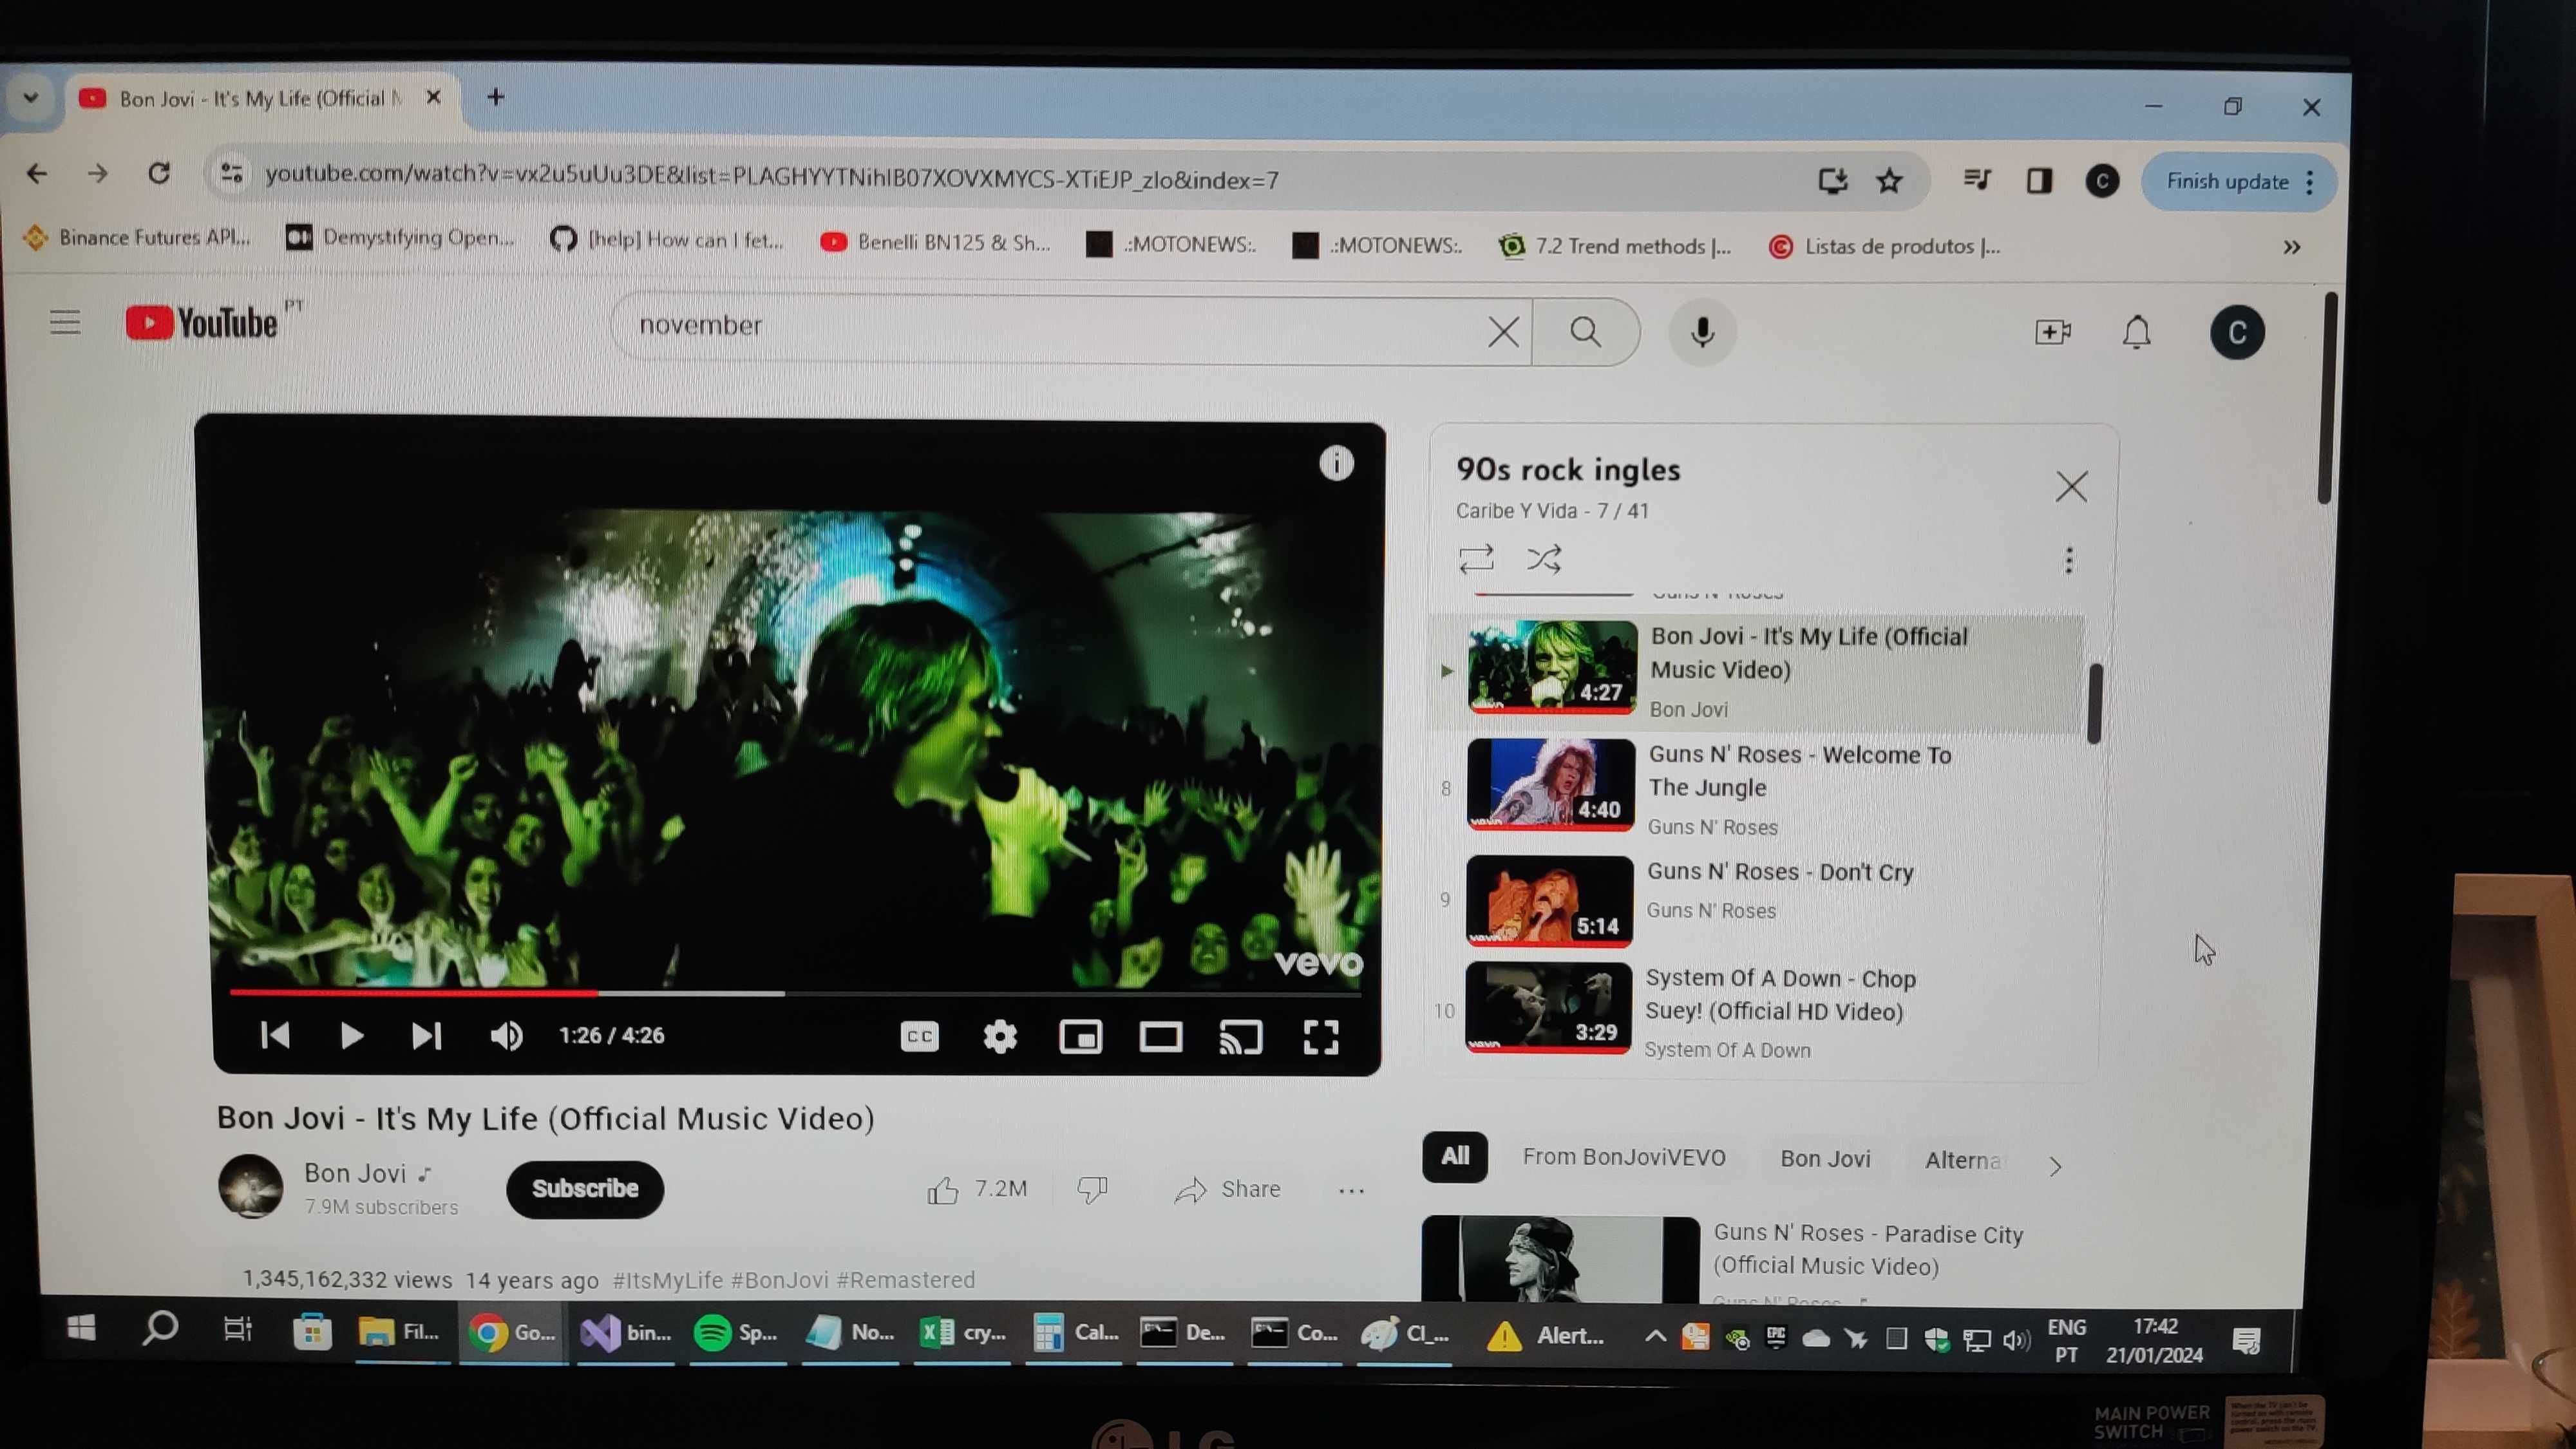Select the All filter chip

point(1455,1157)
